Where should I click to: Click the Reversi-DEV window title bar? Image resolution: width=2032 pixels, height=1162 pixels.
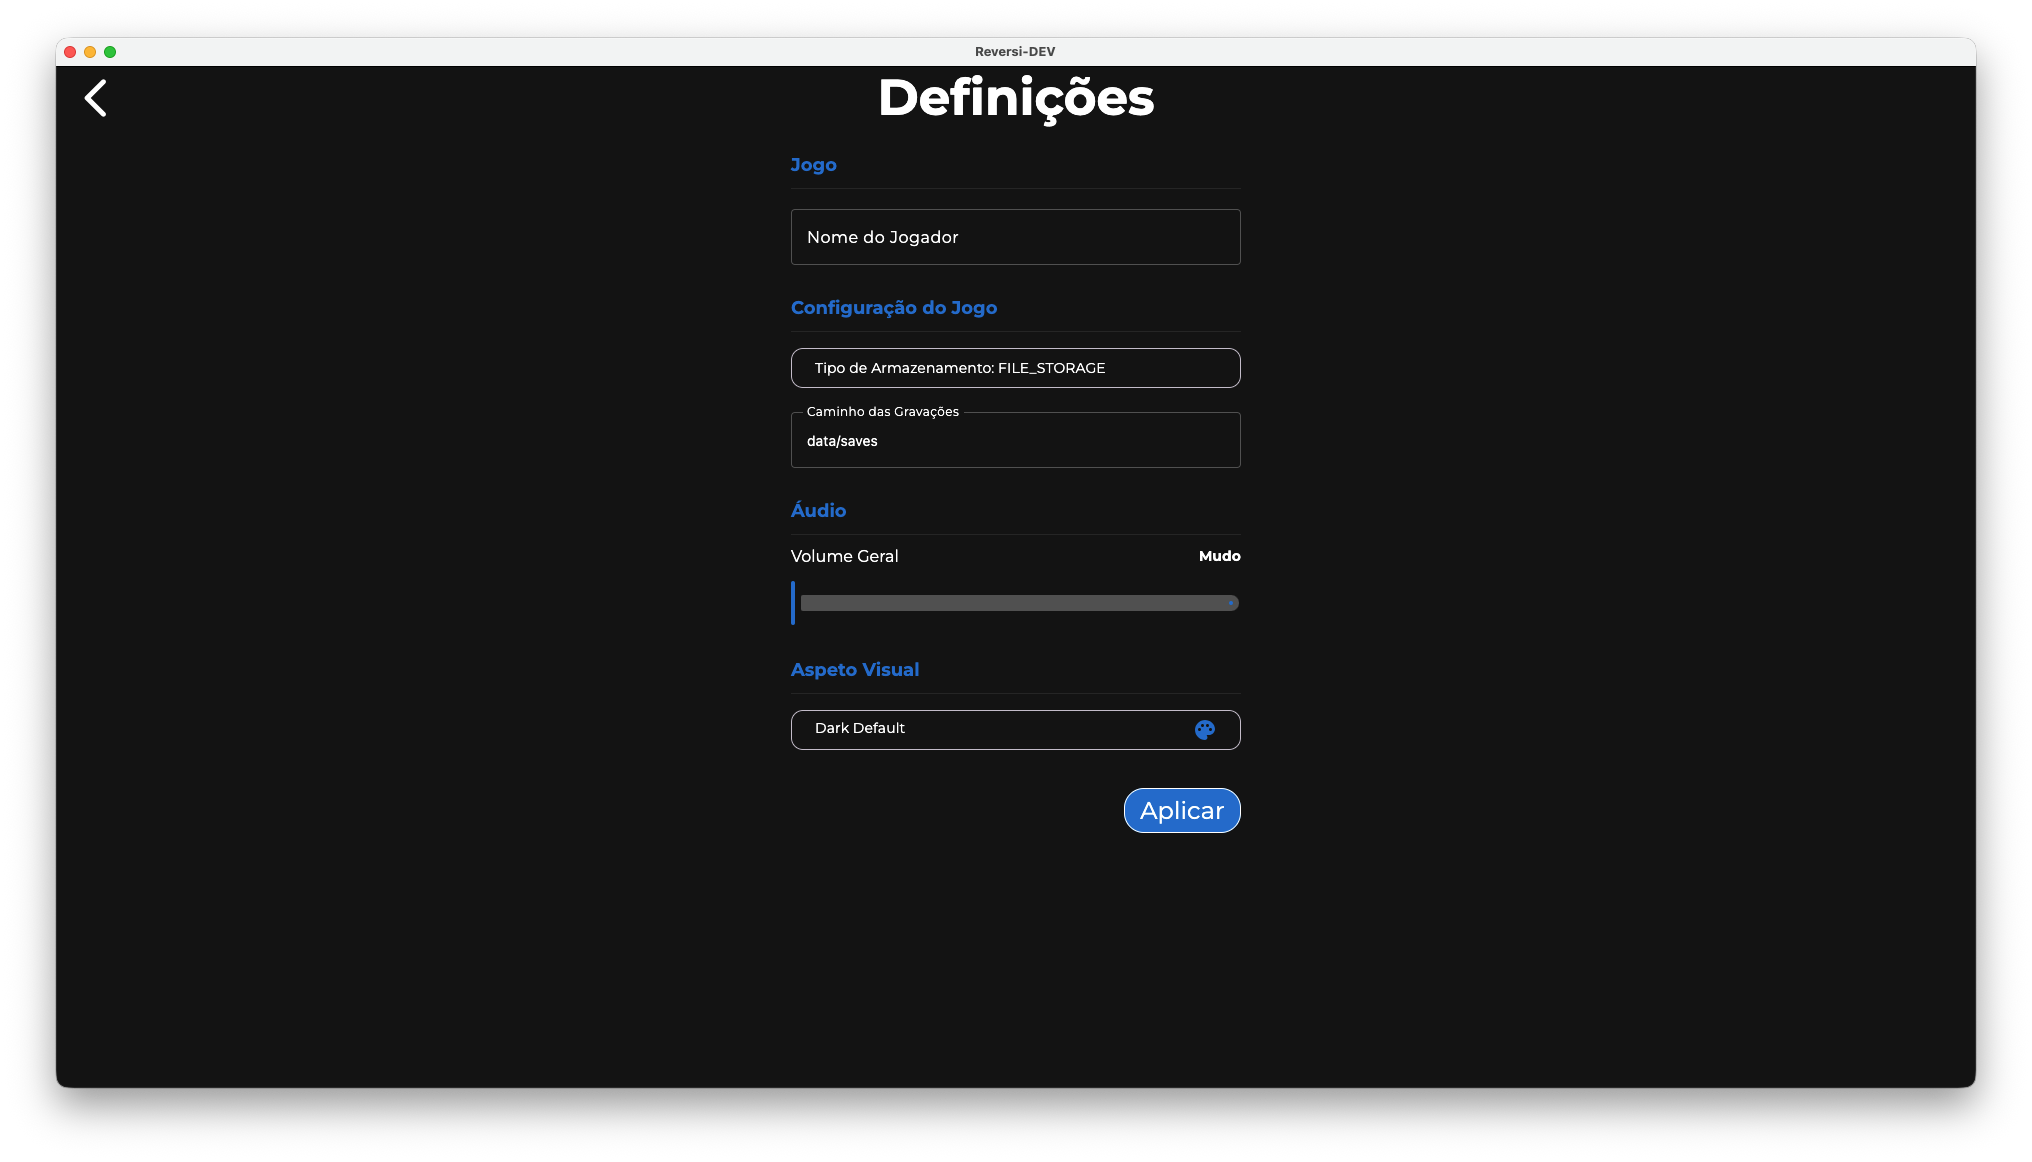pos(1015,52)
